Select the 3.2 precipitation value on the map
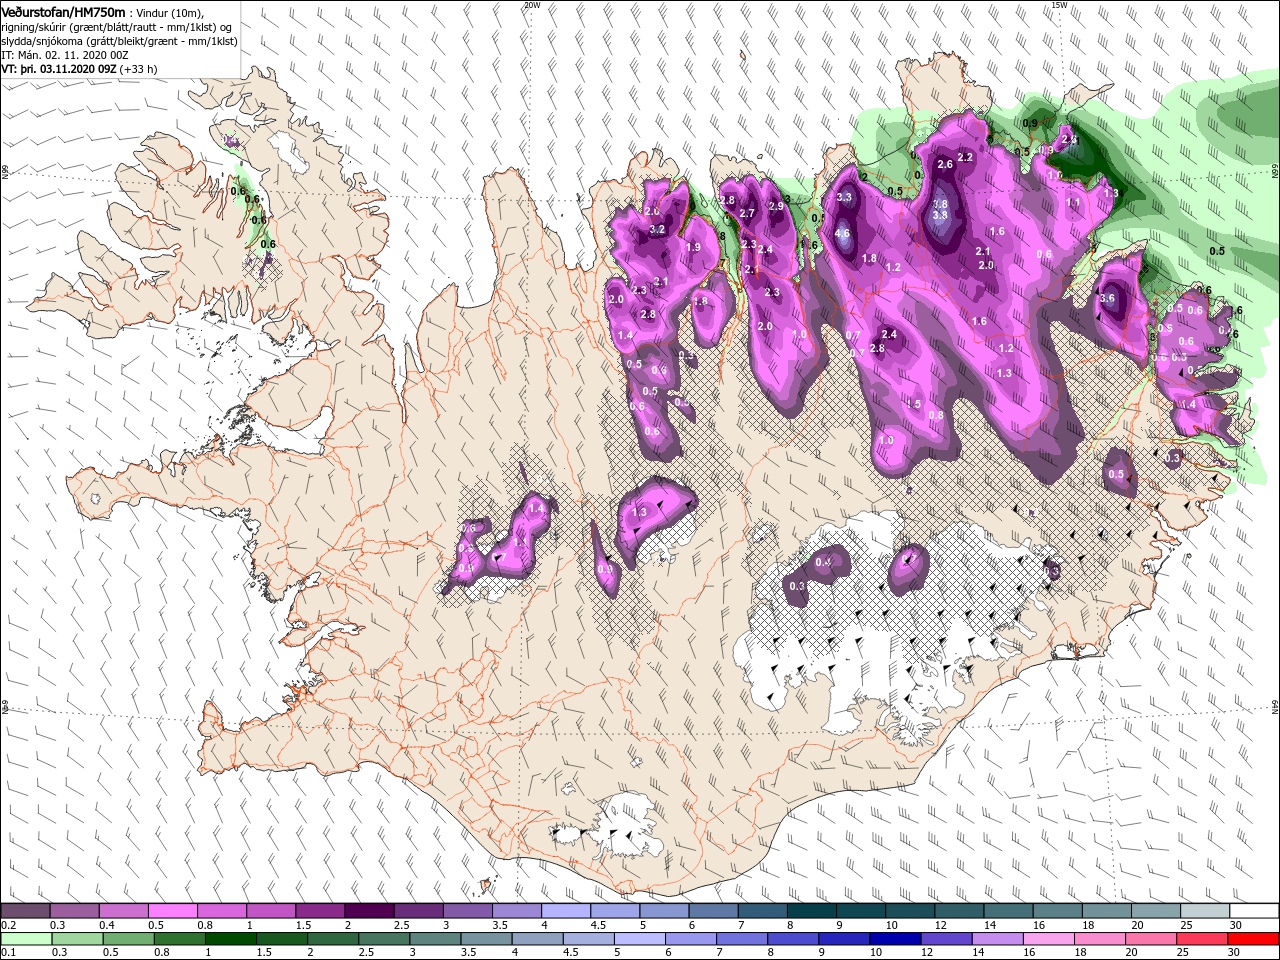1280x960 pixels. pos(657,230)
